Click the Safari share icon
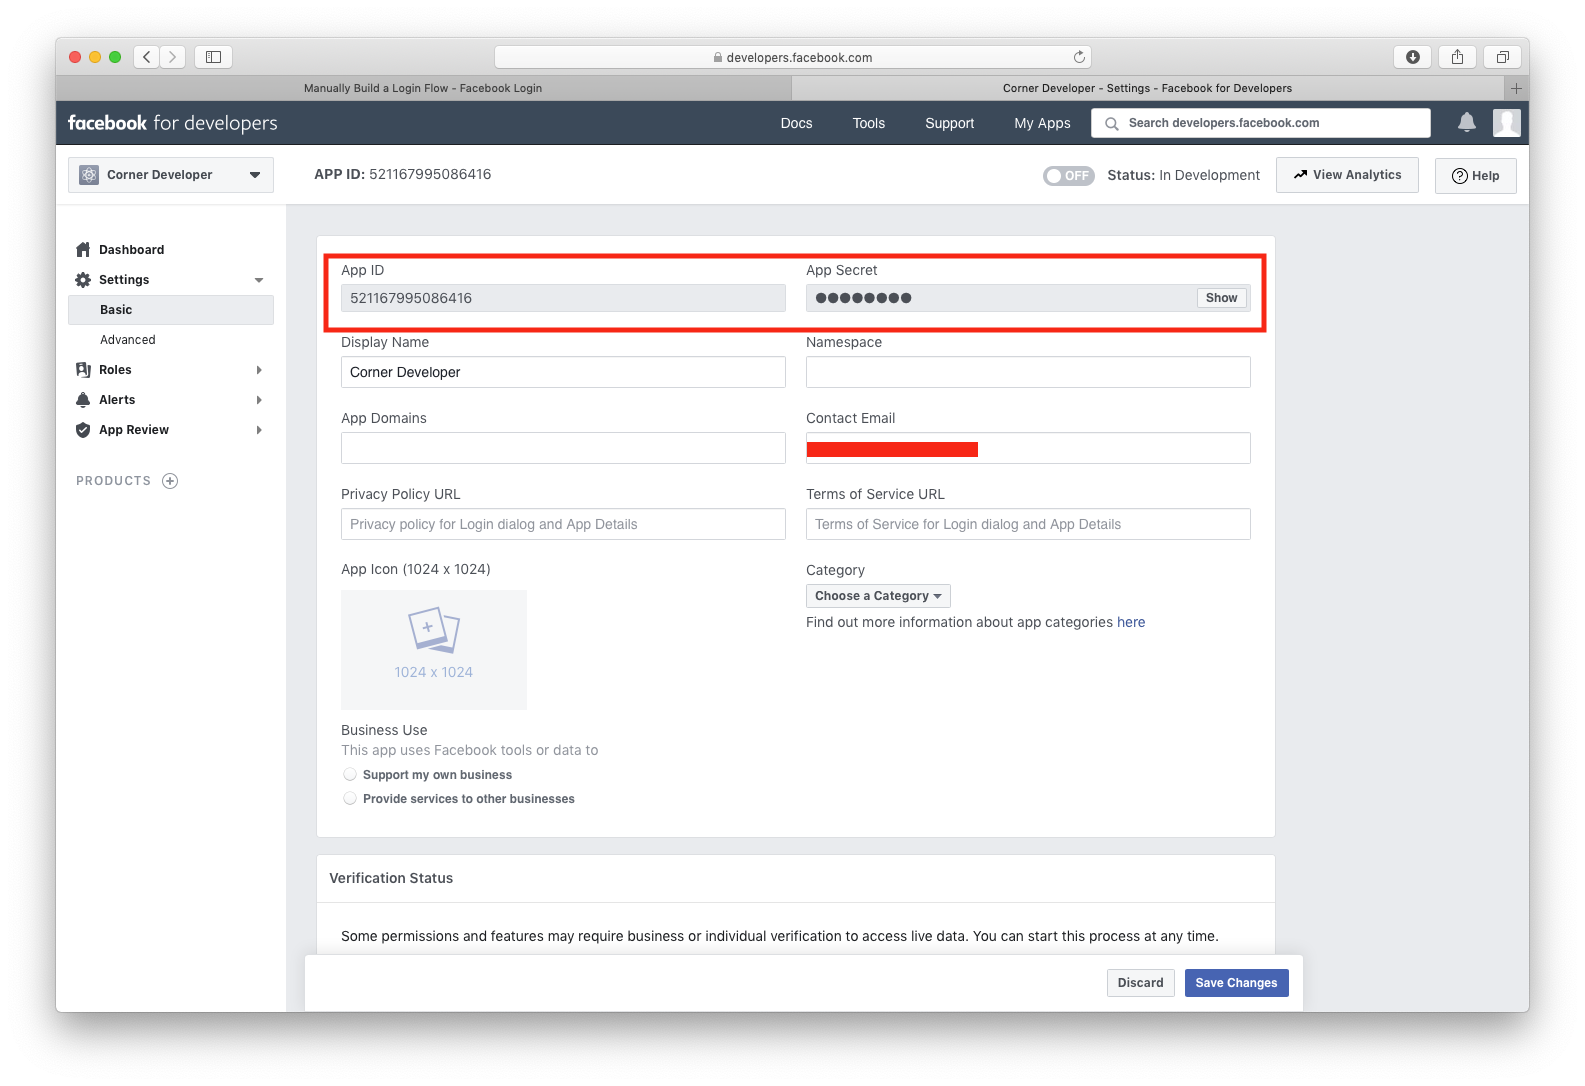1585x1086 pixels. [x=1457, y=57]
